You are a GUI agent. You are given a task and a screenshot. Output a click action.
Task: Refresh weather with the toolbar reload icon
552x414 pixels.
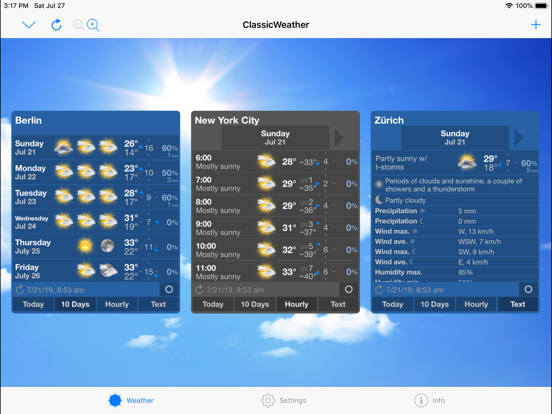pos(56,25)
